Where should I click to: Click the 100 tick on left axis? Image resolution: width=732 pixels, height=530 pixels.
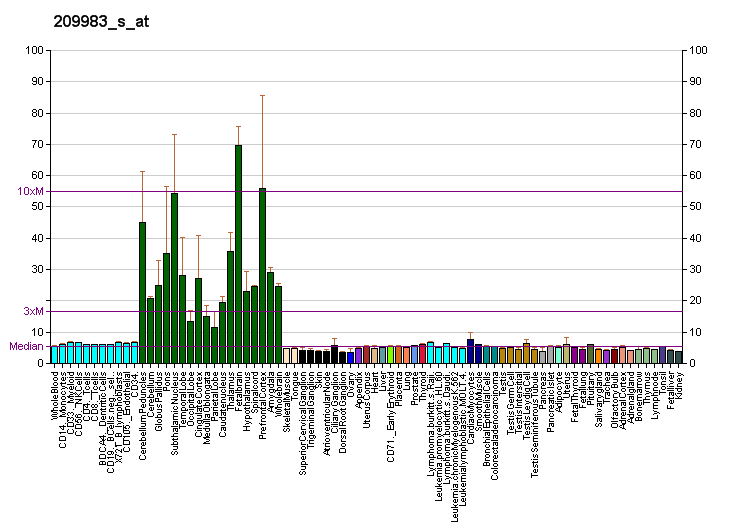35,50
